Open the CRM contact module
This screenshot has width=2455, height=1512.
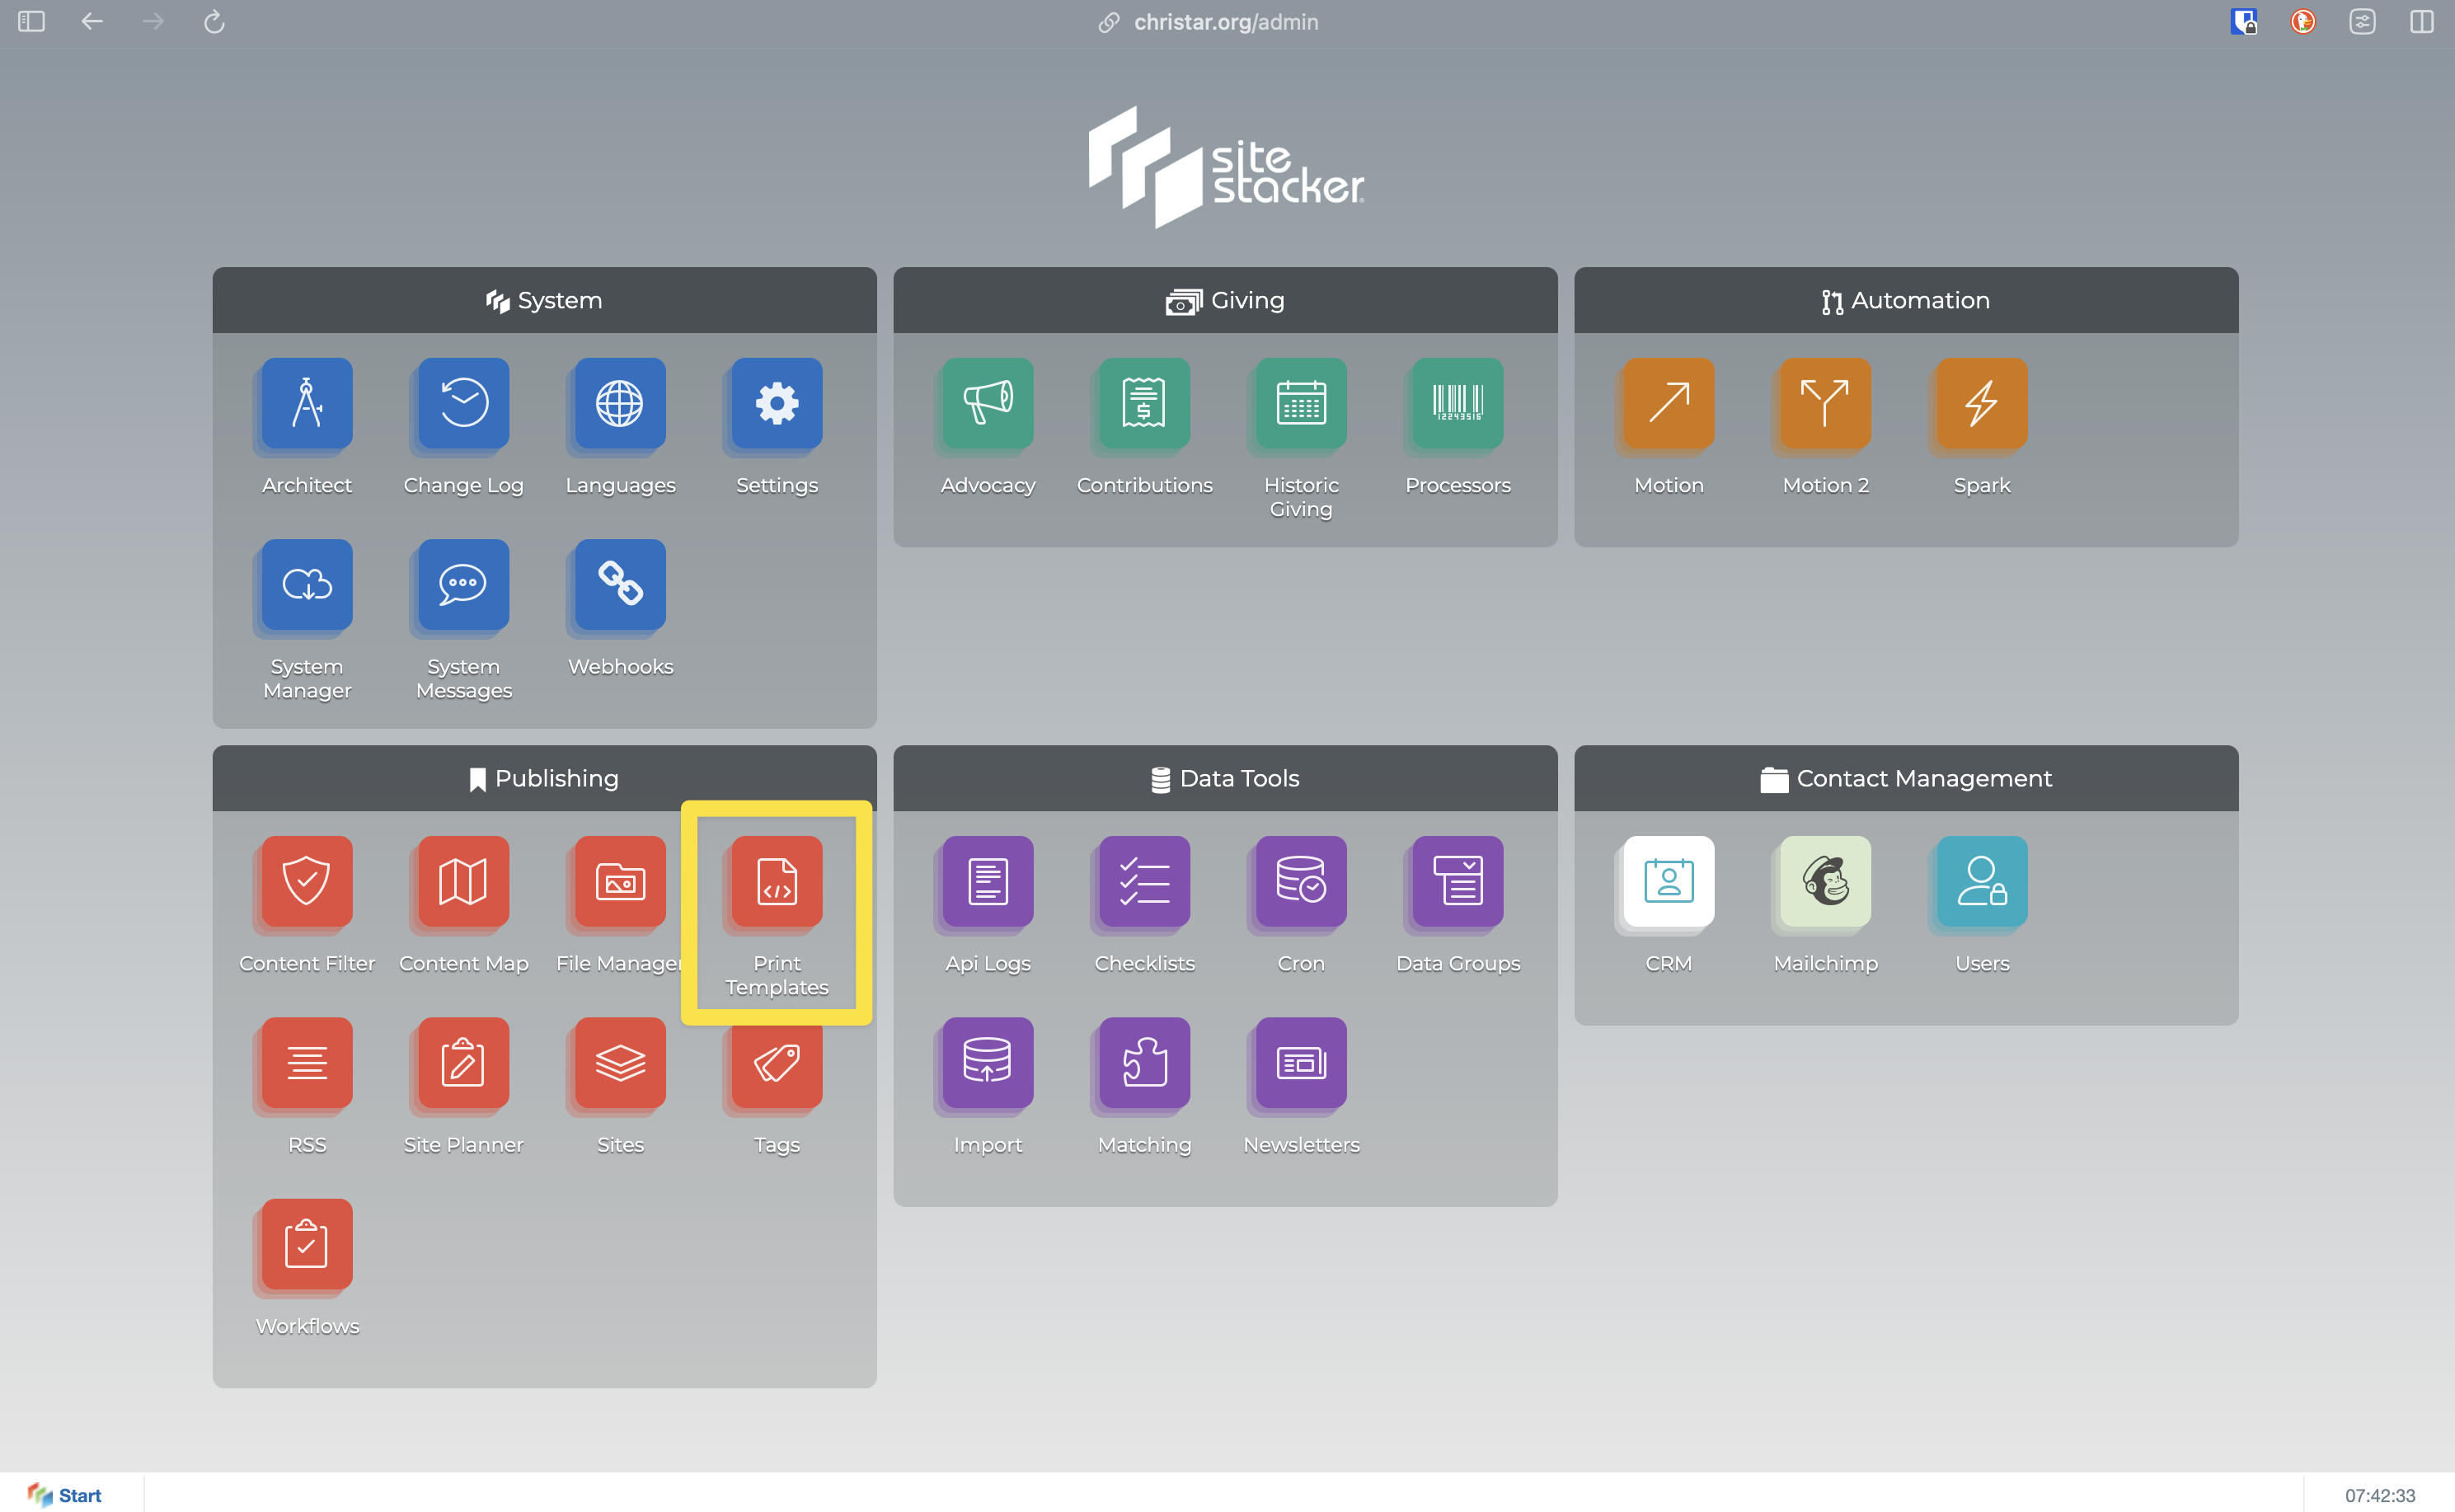[1668, 883]
